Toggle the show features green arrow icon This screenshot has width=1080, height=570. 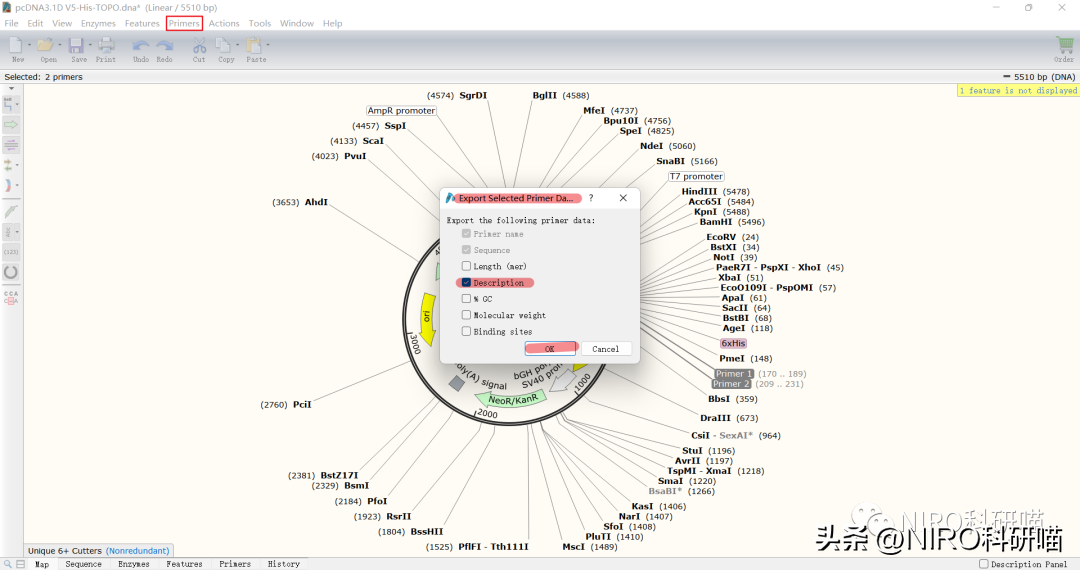pos(11,124)
